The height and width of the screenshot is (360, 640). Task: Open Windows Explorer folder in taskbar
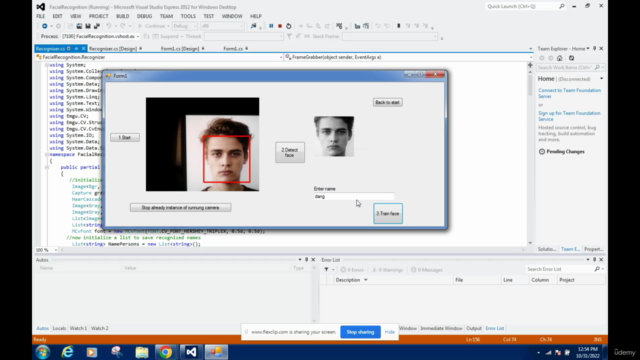coord(142,352)
